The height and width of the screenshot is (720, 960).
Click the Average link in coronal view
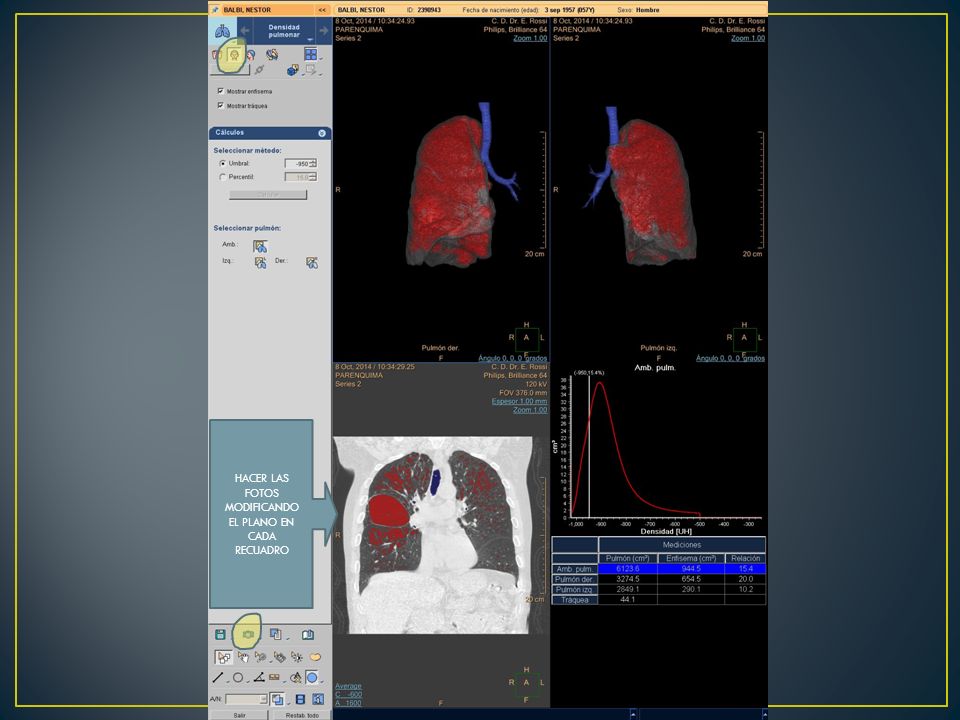(x=348, y=686)
